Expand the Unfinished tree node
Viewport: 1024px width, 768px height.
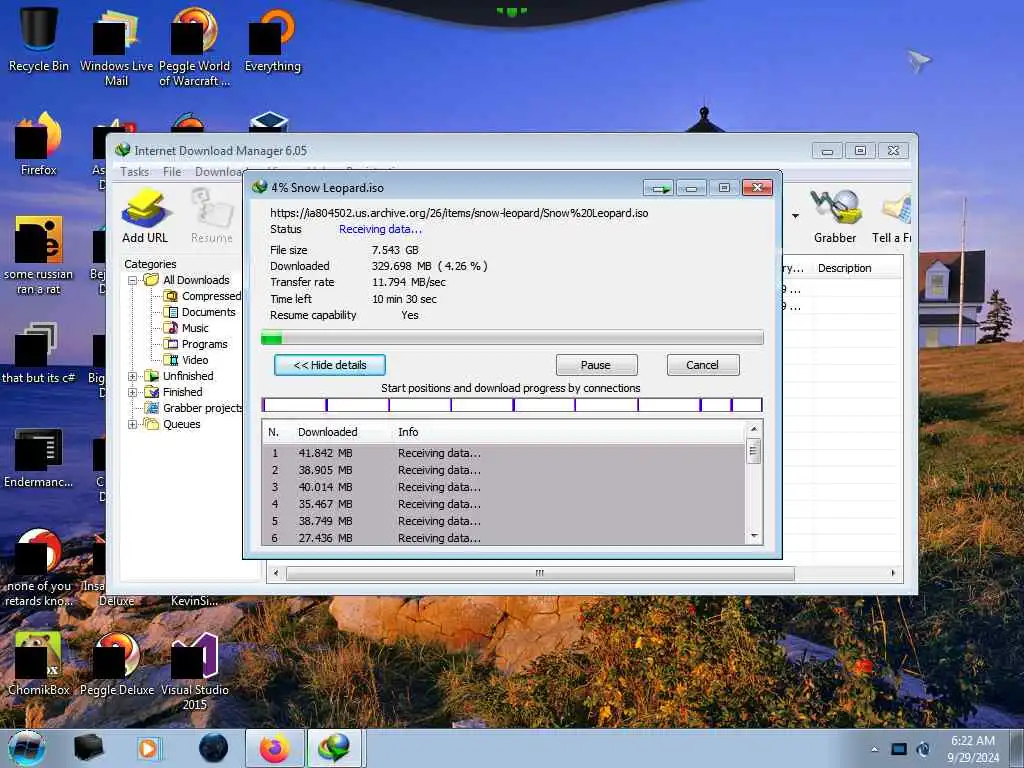pos(133,376)
